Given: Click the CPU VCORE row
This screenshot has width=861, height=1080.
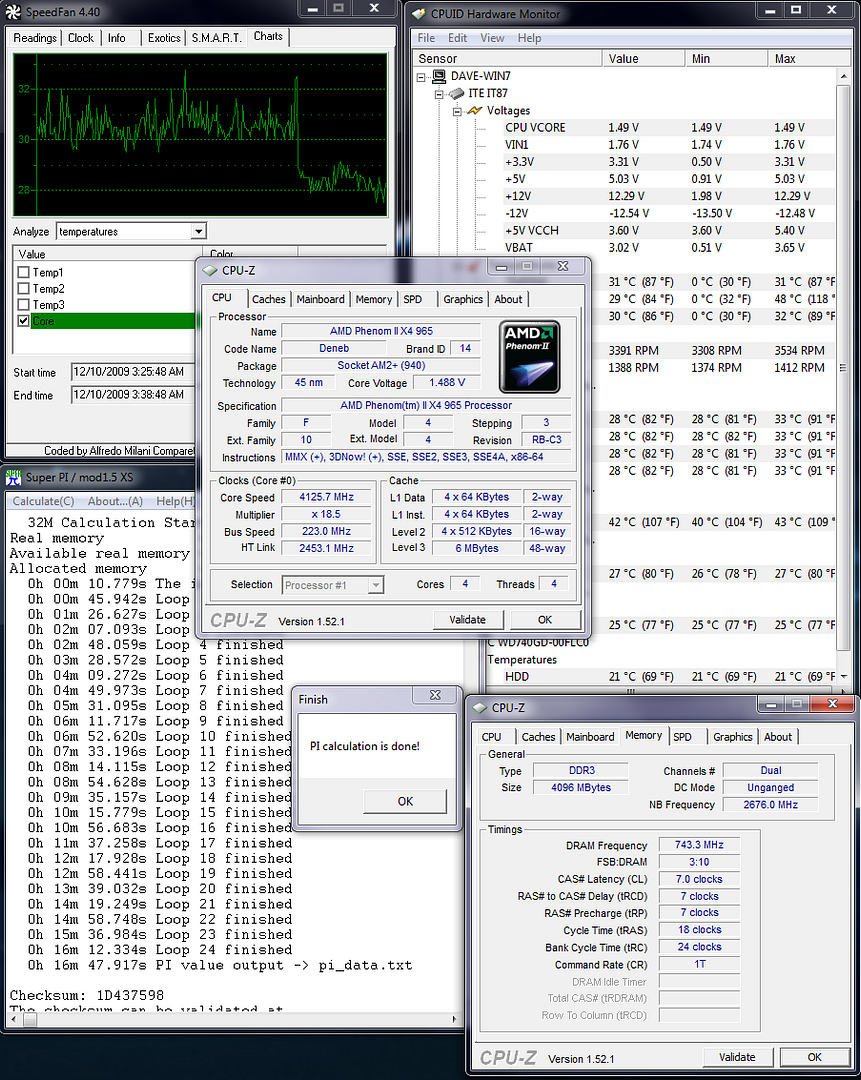Looking at the screenshot, I should click(x=668, y=127).
